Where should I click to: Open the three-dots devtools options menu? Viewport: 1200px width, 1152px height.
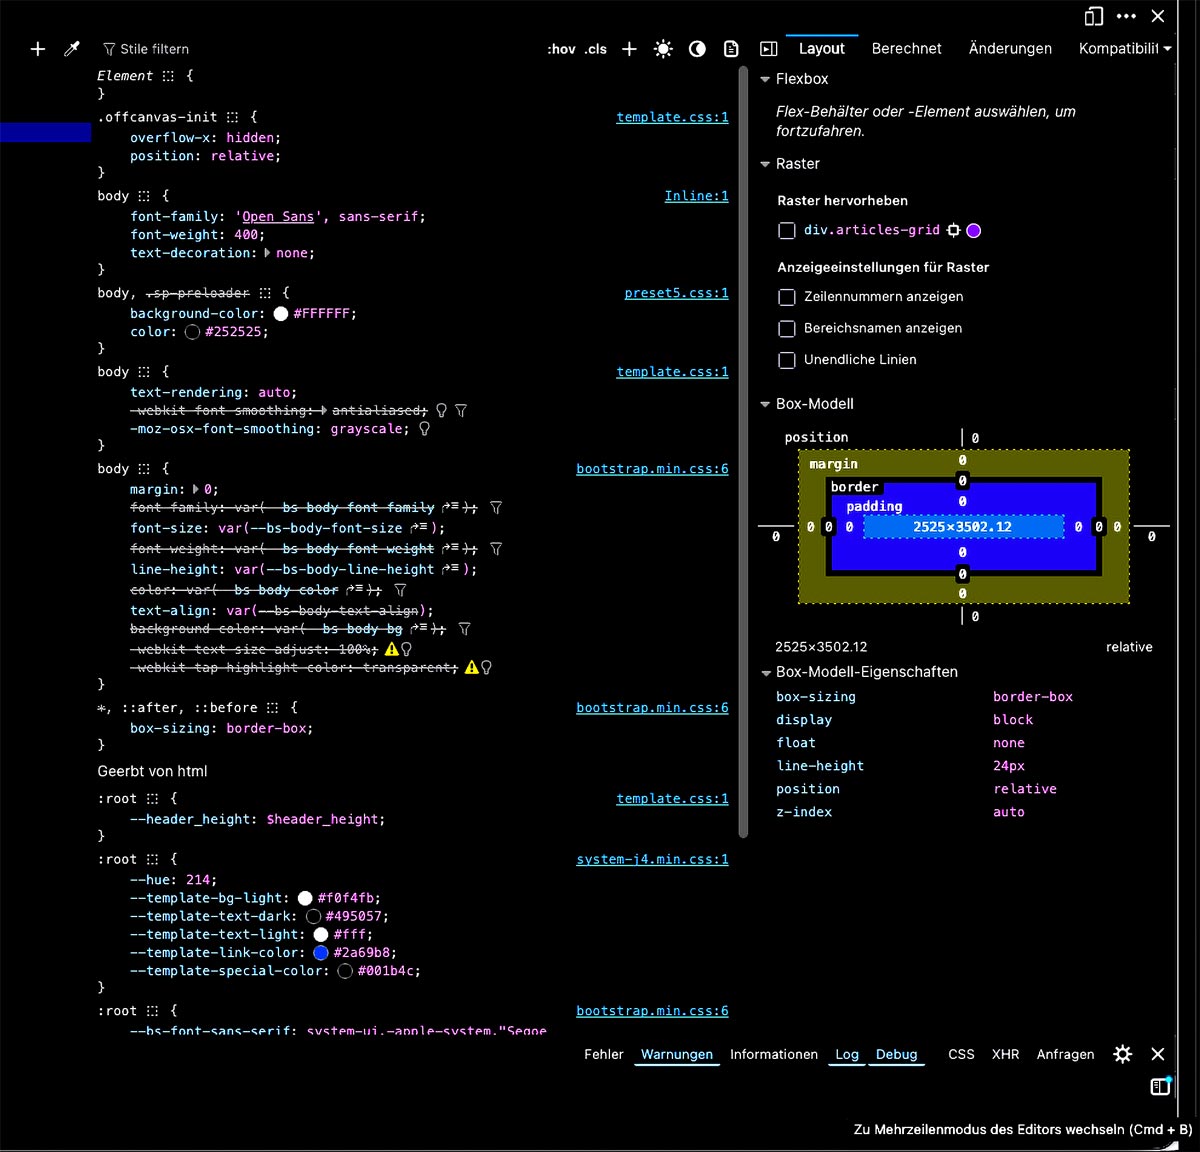tap(1126, 16)
